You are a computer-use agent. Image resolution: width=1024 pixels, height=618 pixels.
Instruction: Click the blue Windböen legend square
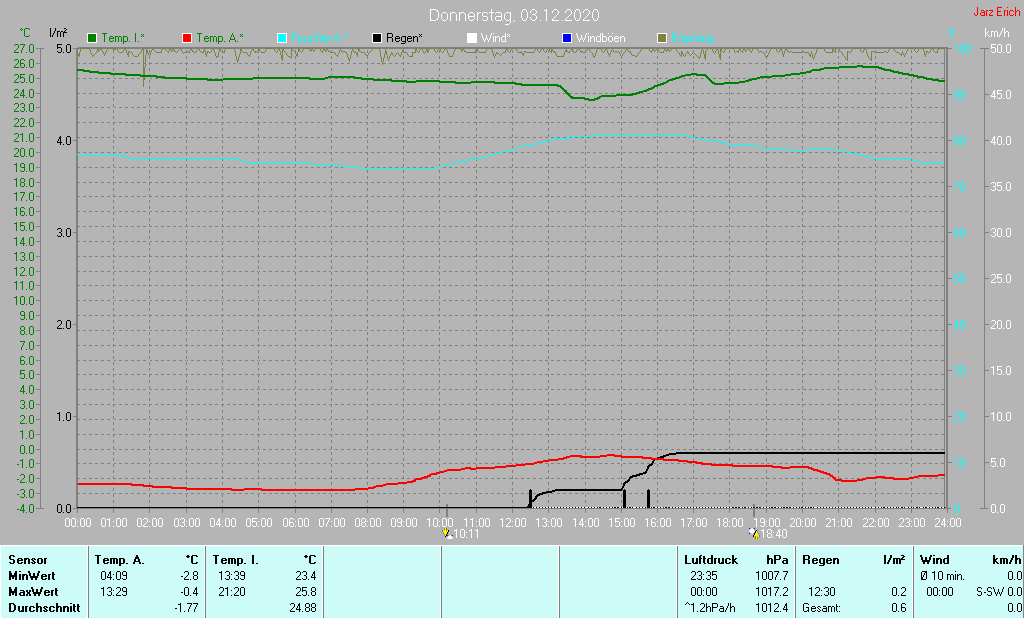point(567,38)
